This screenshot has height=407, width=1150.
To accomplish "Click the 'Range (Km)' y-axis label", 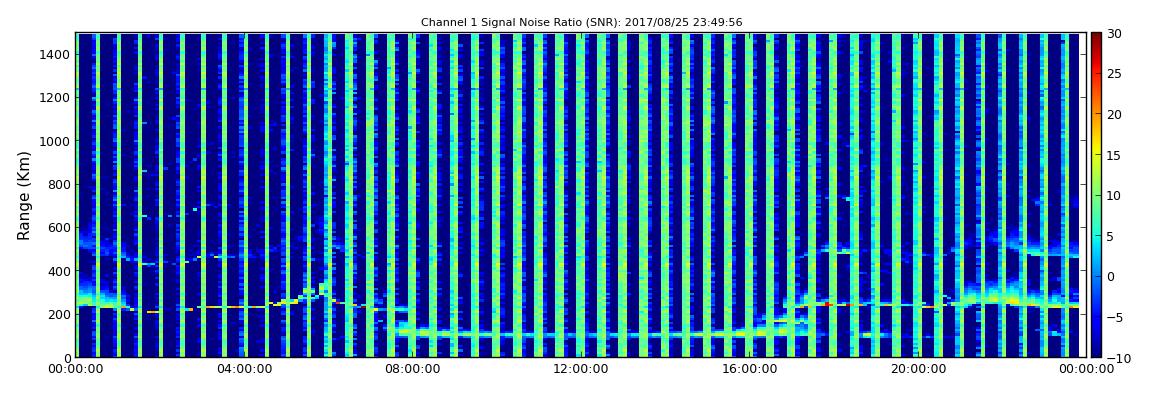I will tap(23, 196).
